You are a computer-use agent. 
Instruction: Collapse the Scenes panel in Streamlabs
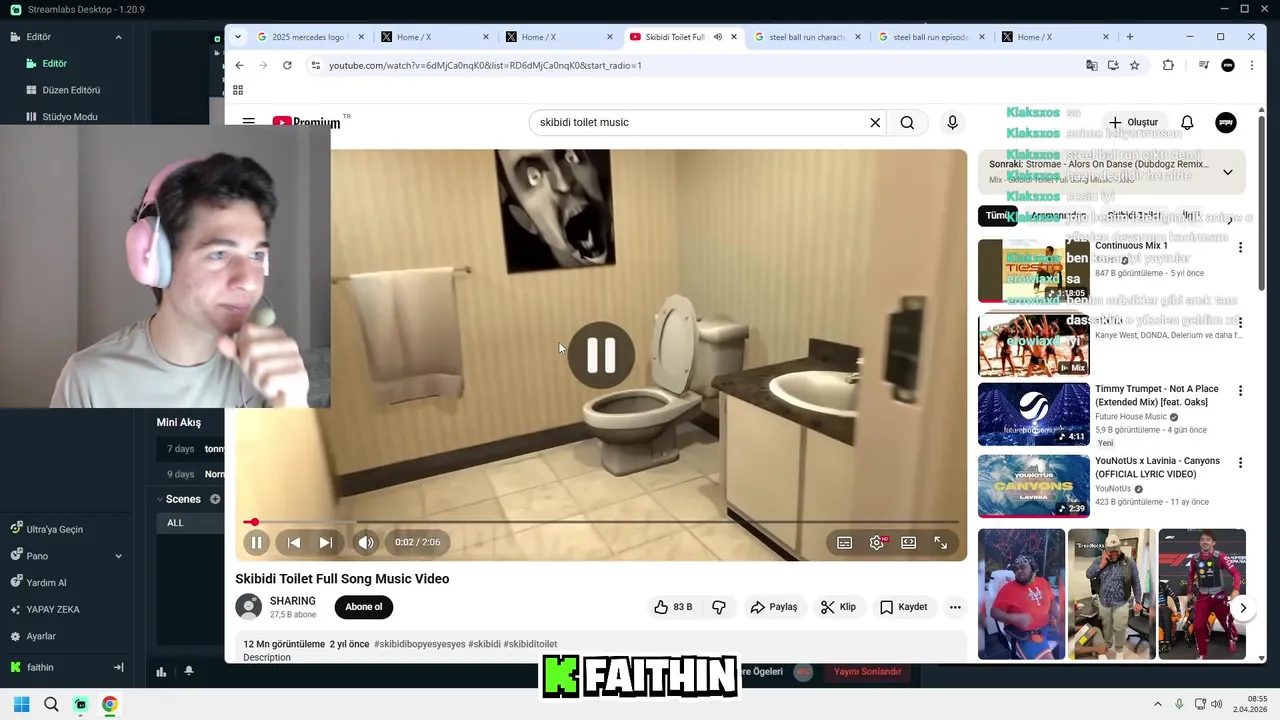(159, 499)
